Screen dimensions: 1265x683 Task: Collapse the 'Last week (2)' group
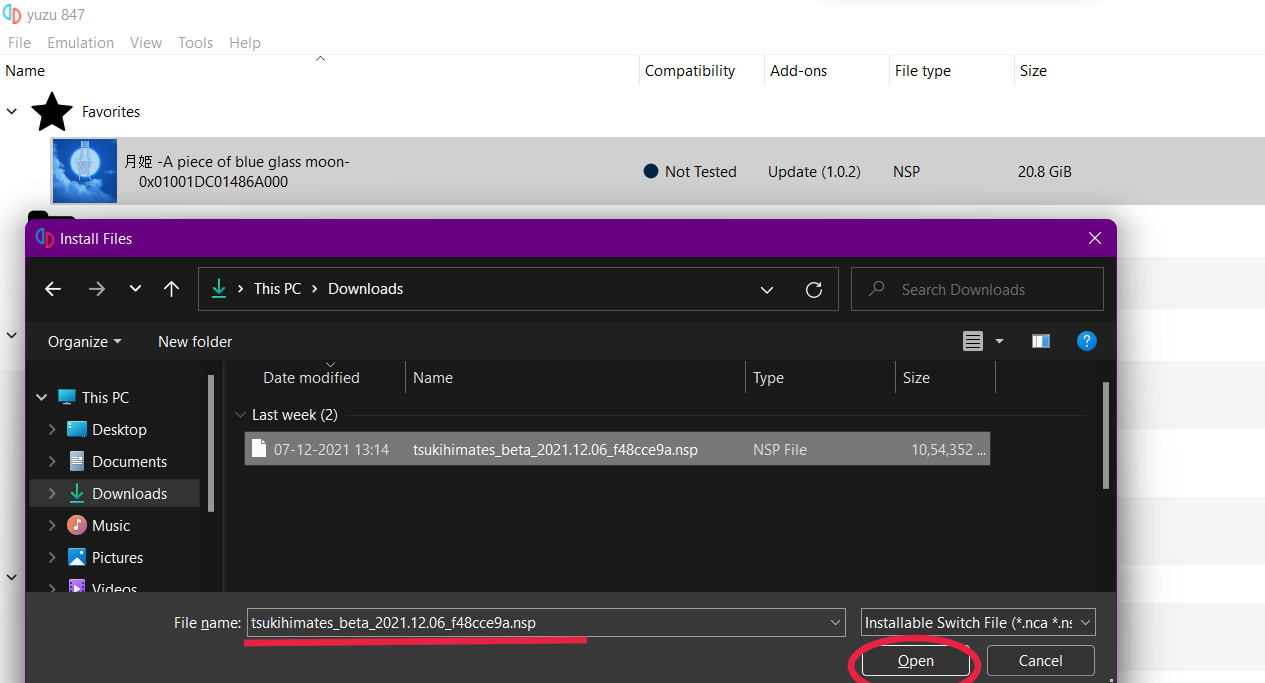240,415
